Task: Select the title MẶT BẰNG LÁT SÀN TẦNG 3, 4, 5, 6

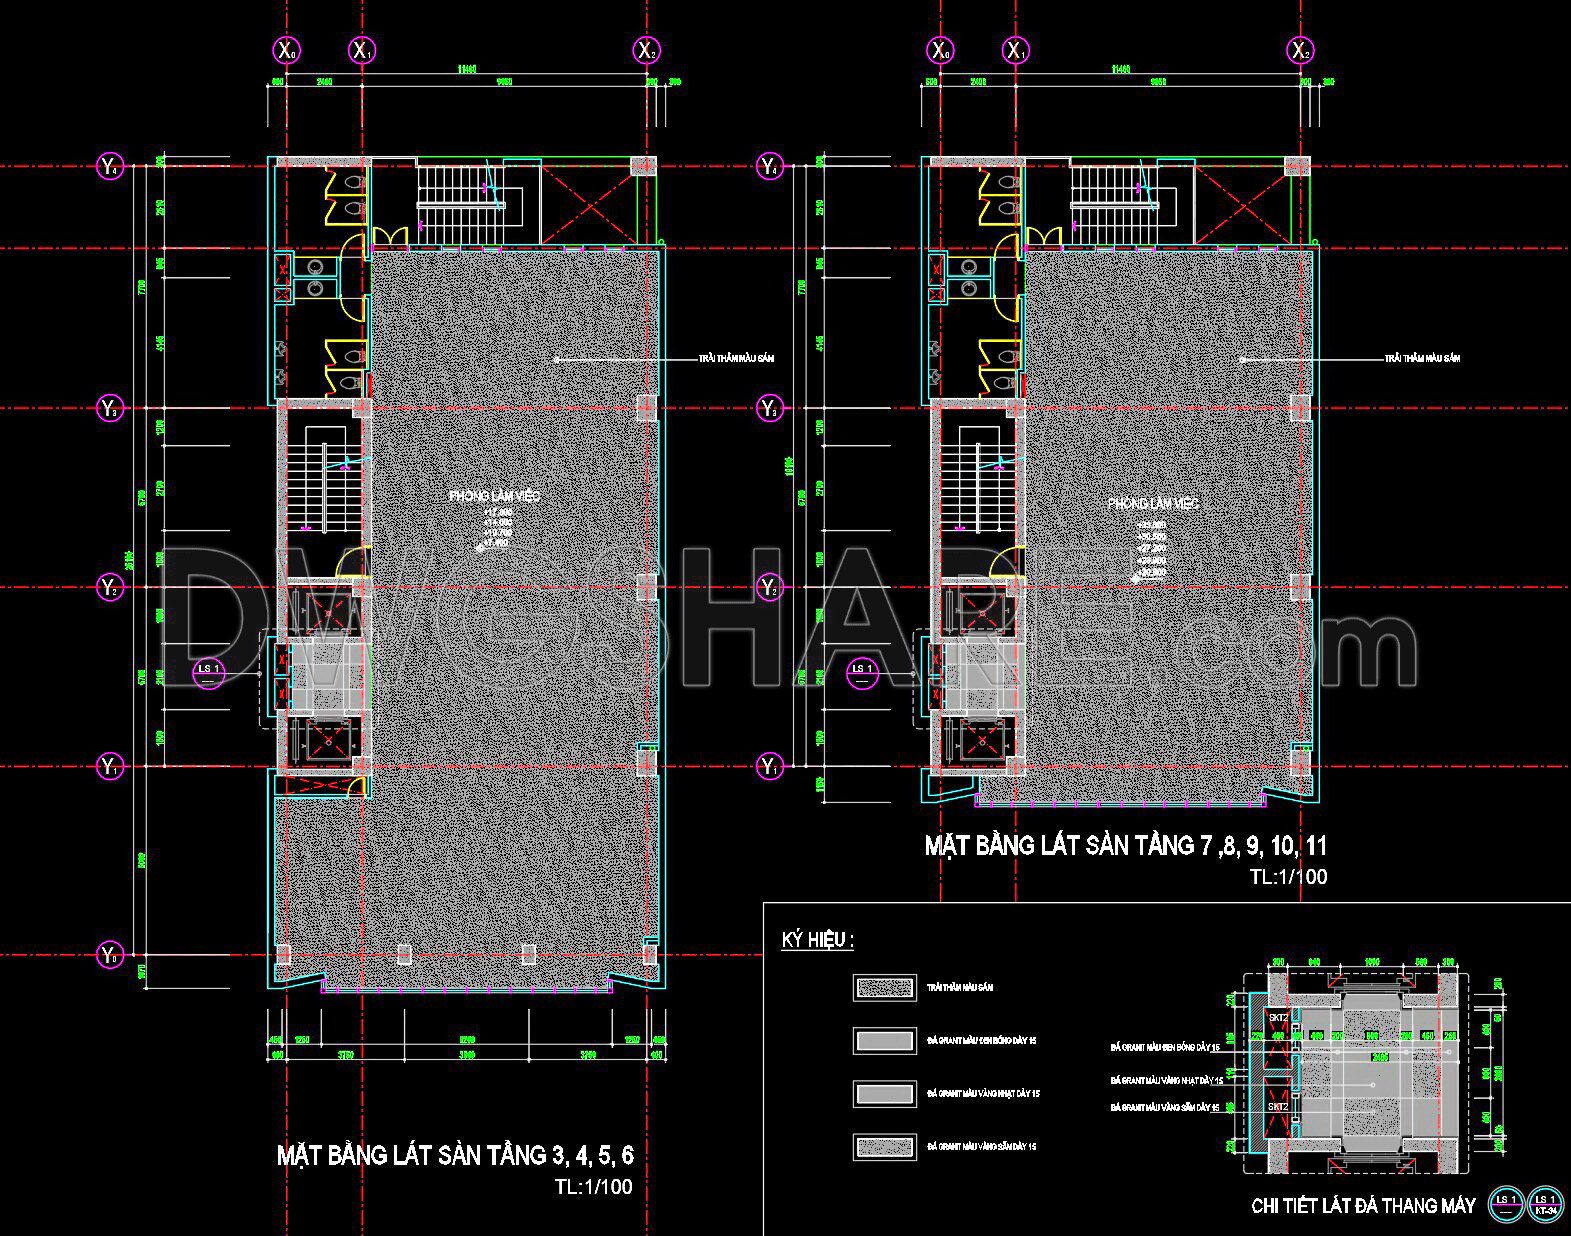Action: tap(455, 1156)
